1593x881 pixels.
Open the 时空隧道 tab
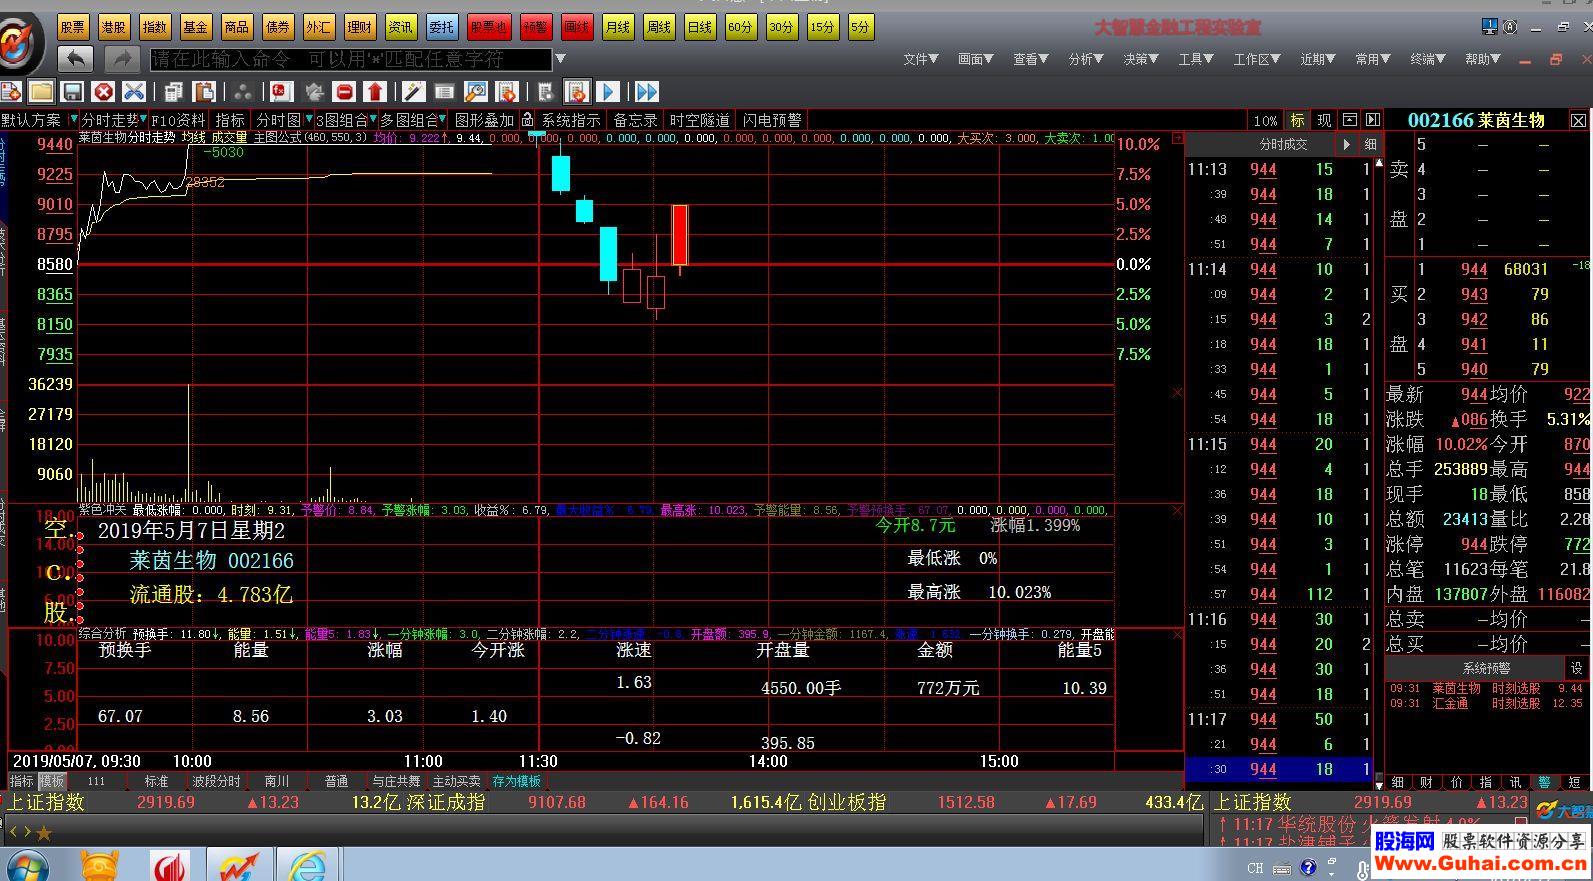tap(700, 120)
